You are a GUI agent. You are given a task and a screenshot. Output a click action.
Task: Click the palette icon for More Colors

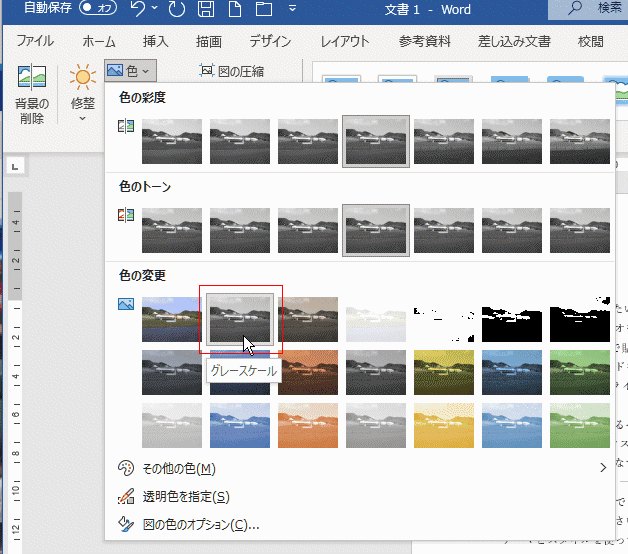click(126, 468)
